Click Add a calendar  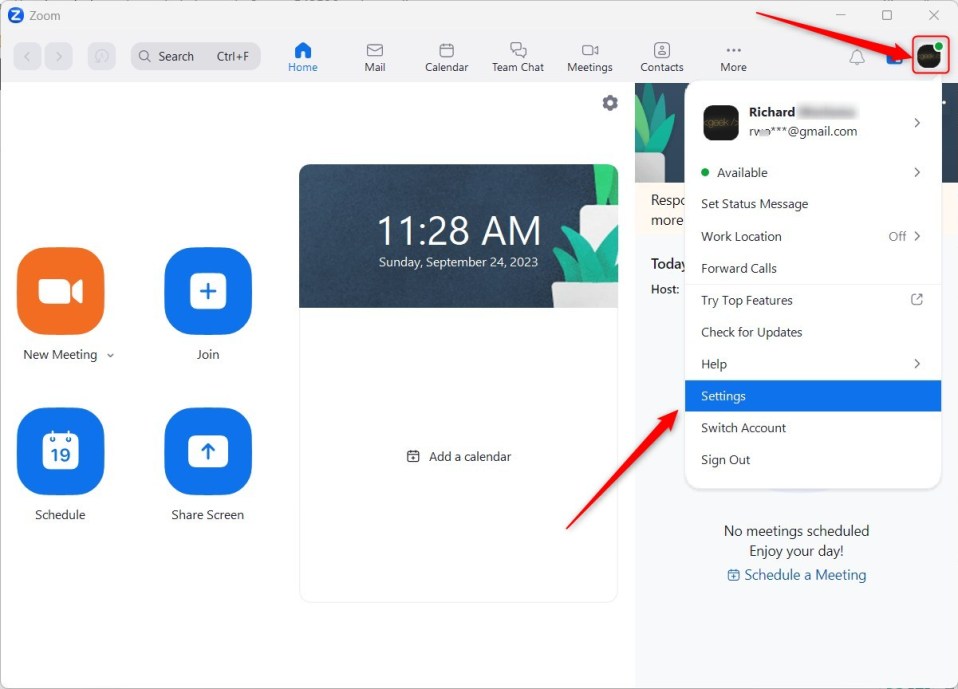459,456
